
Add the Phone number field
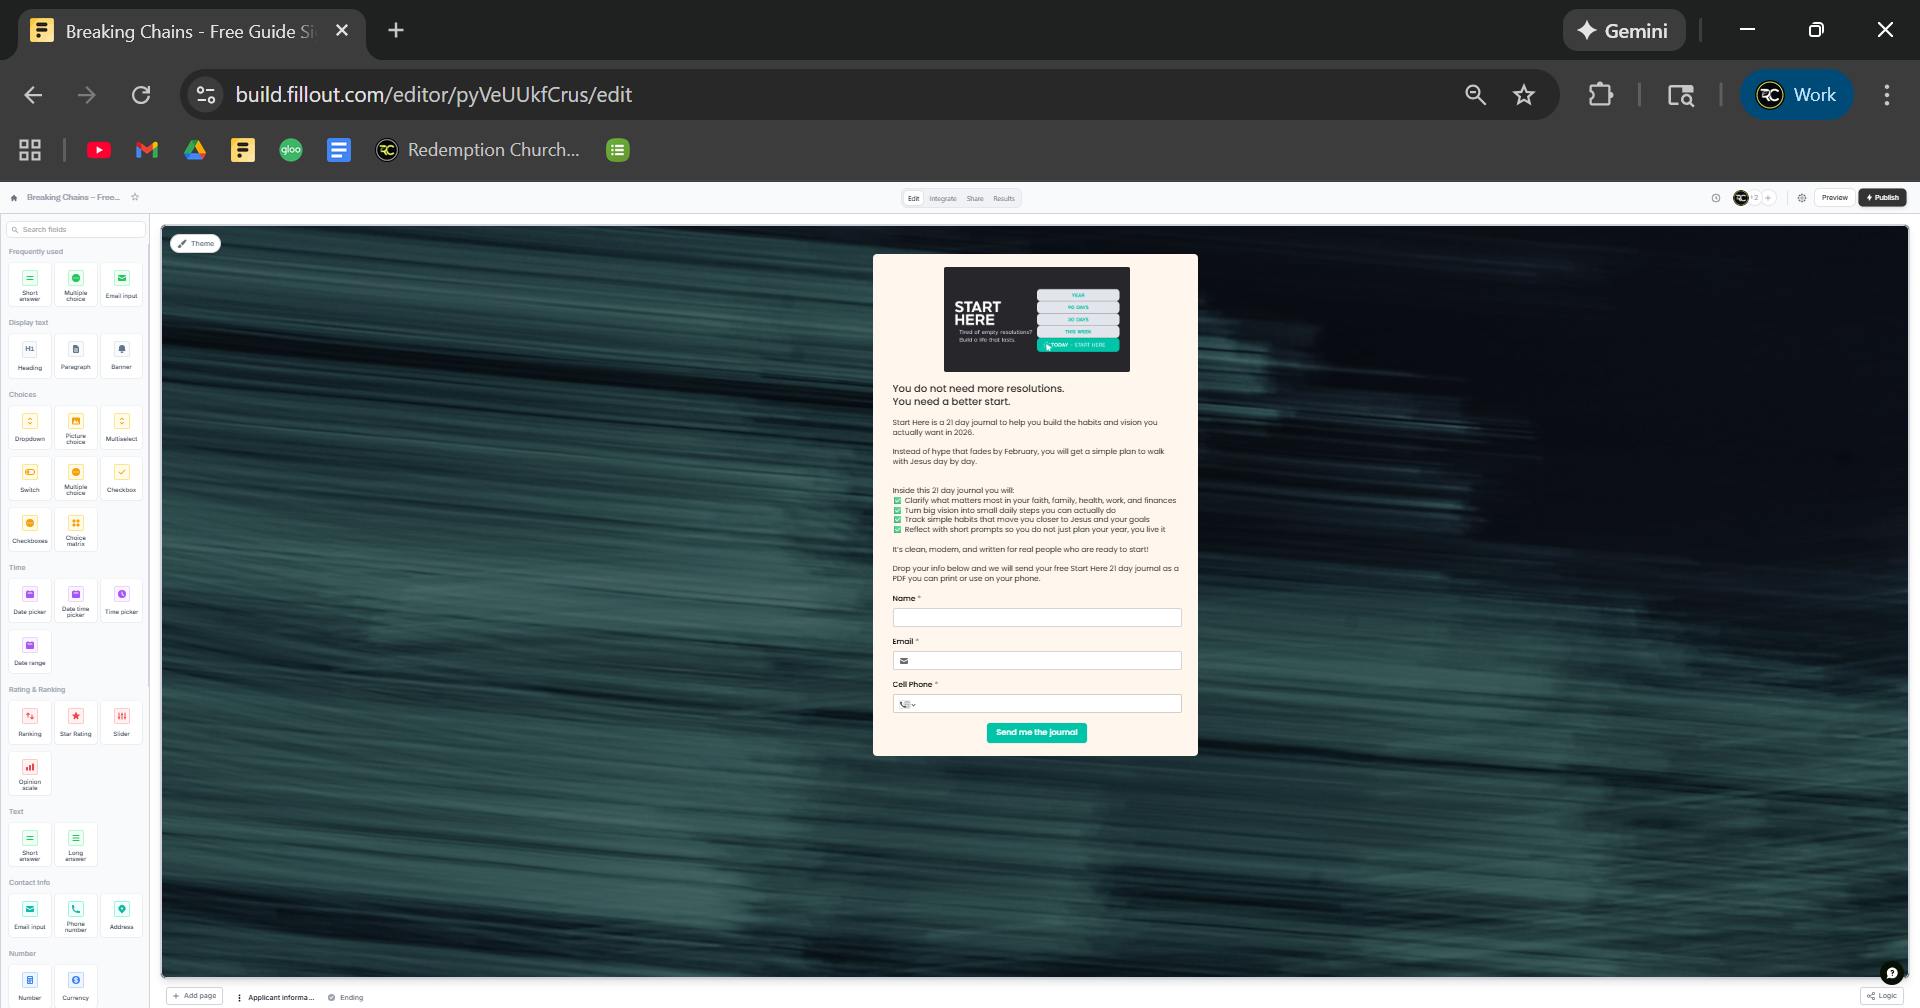click(x=76, y=915)
